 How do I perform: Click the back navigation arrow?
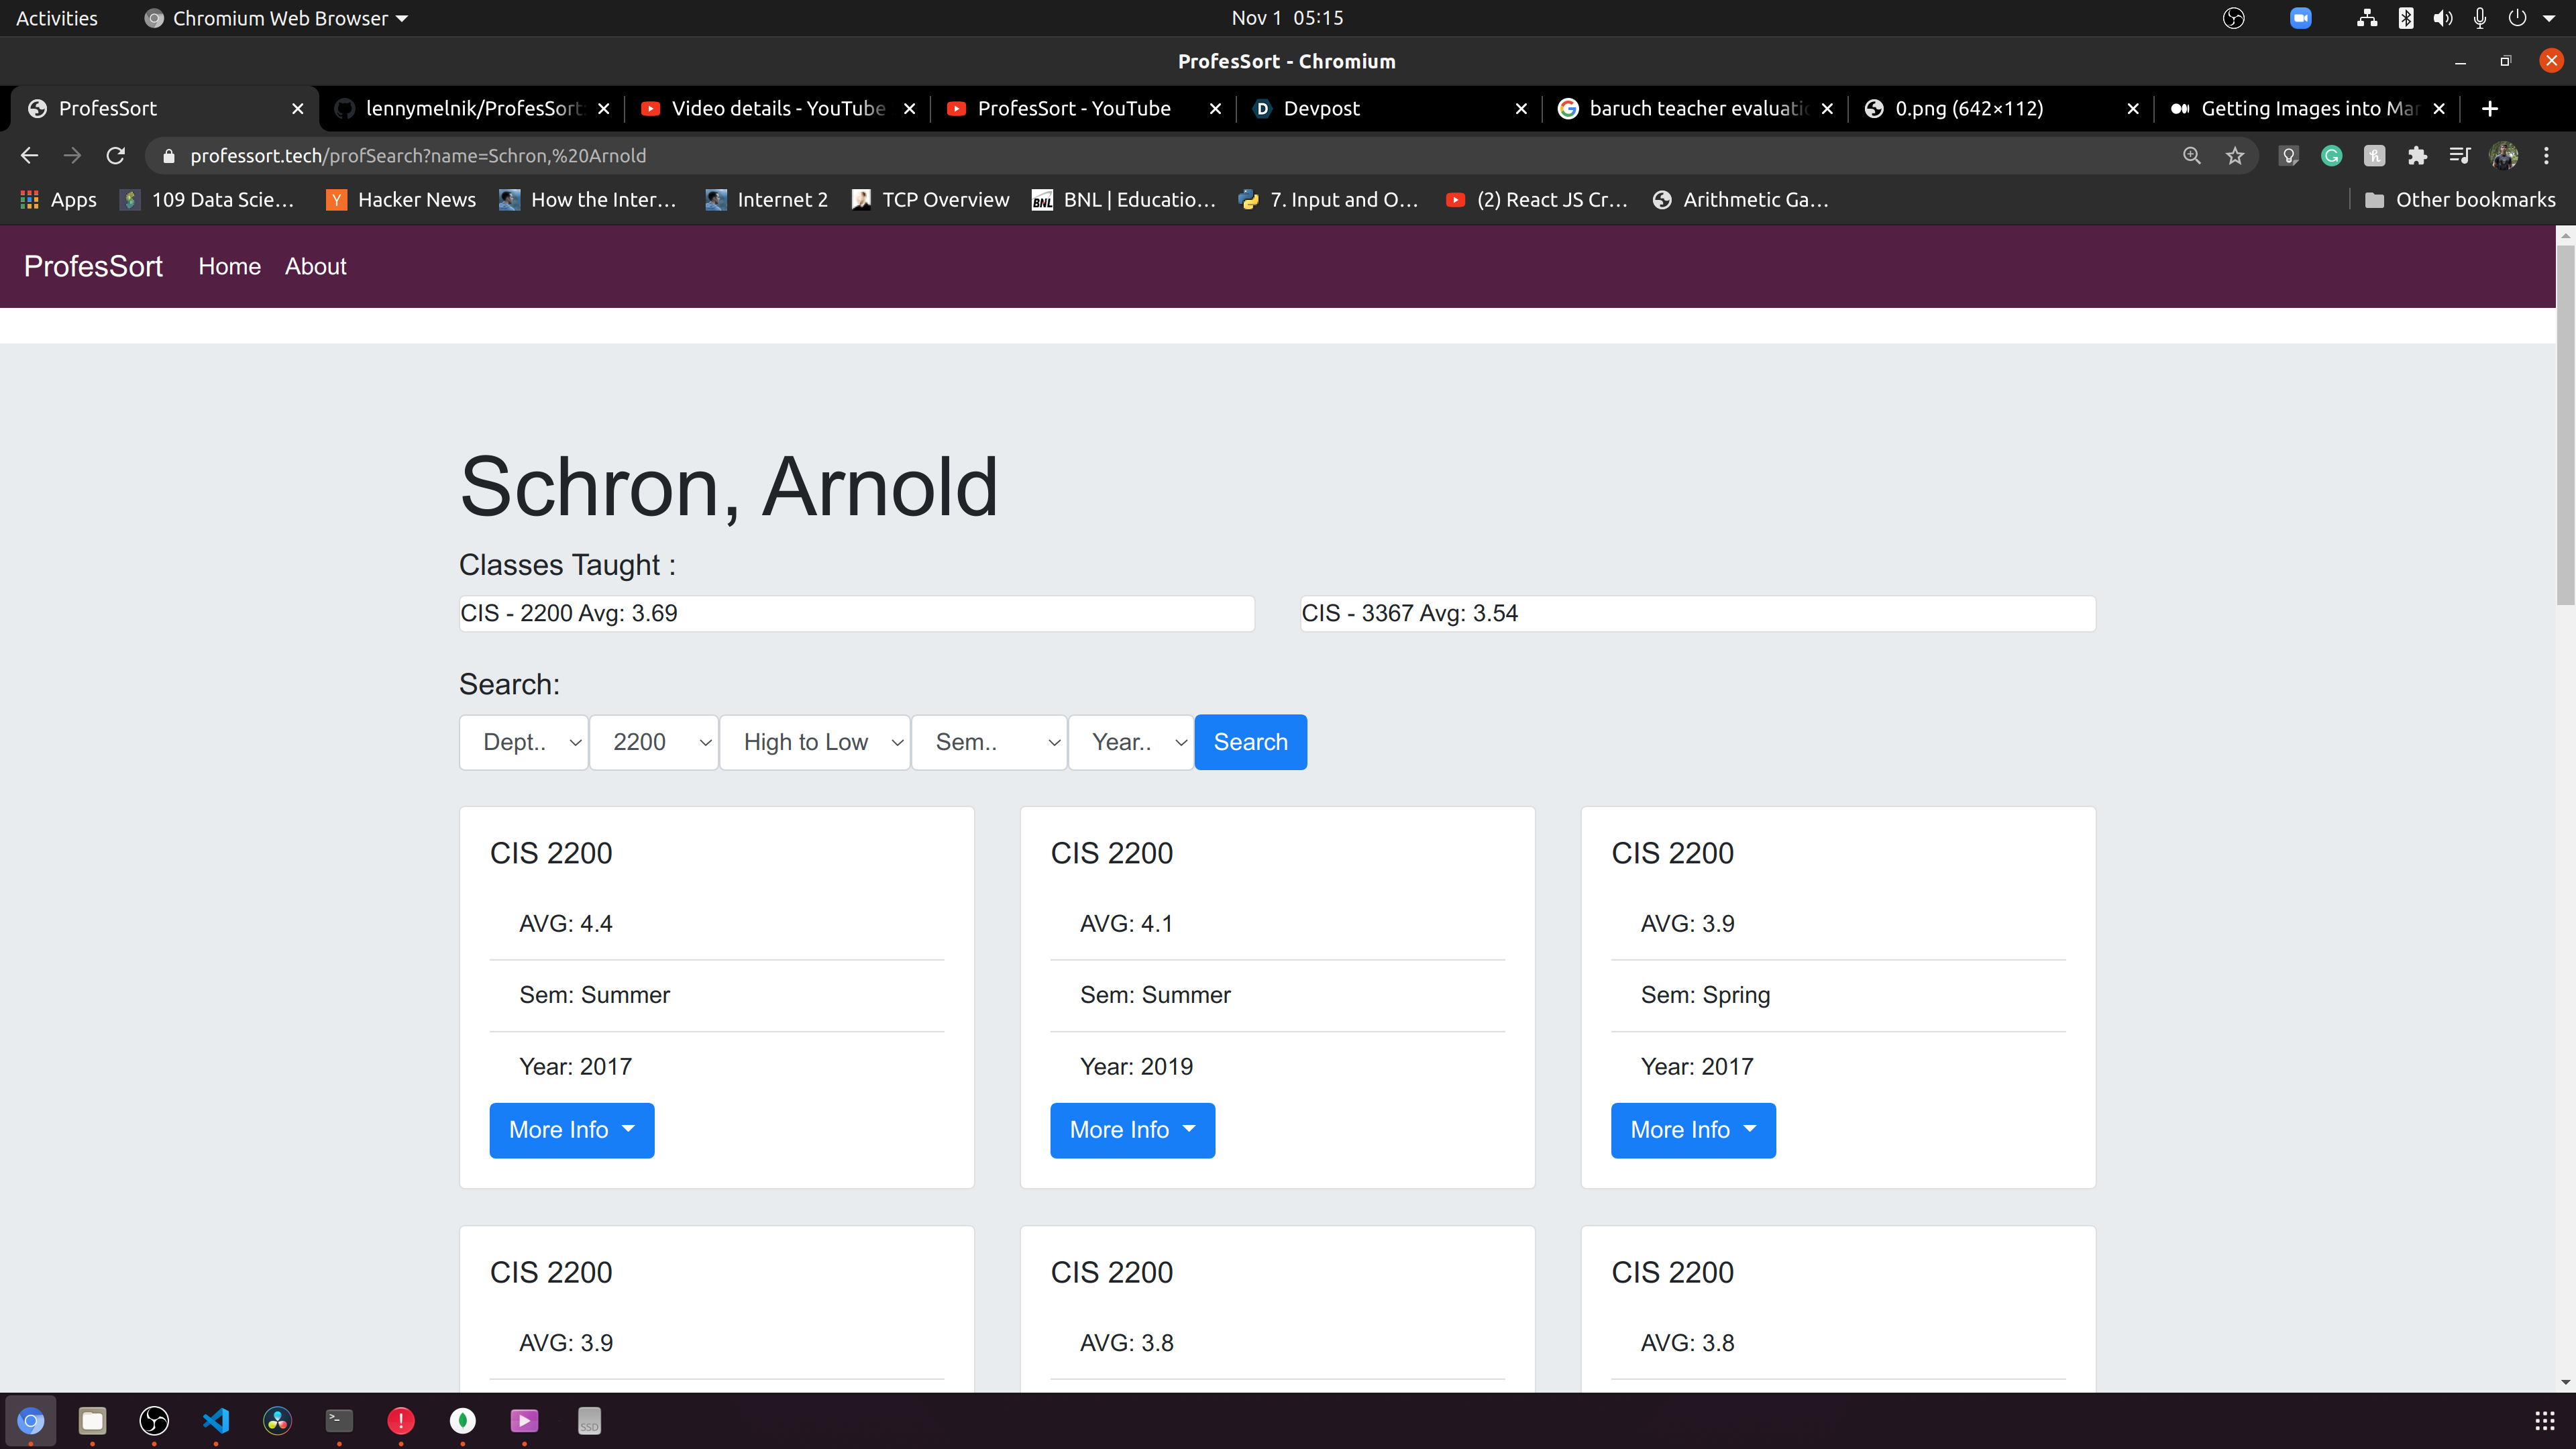point(29,155)
